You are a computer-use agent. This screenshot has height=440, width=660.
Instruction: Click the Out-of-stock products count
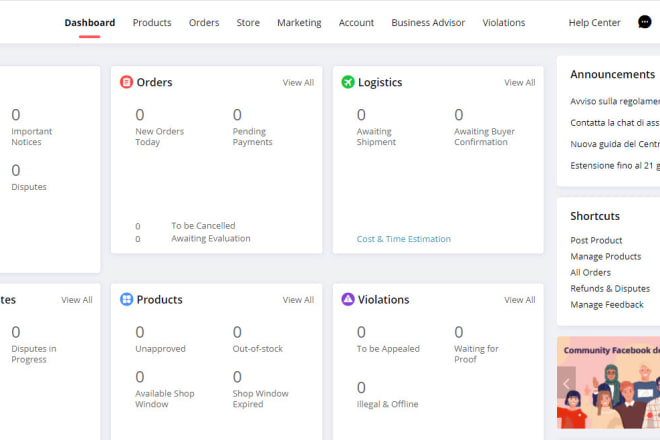237,332
